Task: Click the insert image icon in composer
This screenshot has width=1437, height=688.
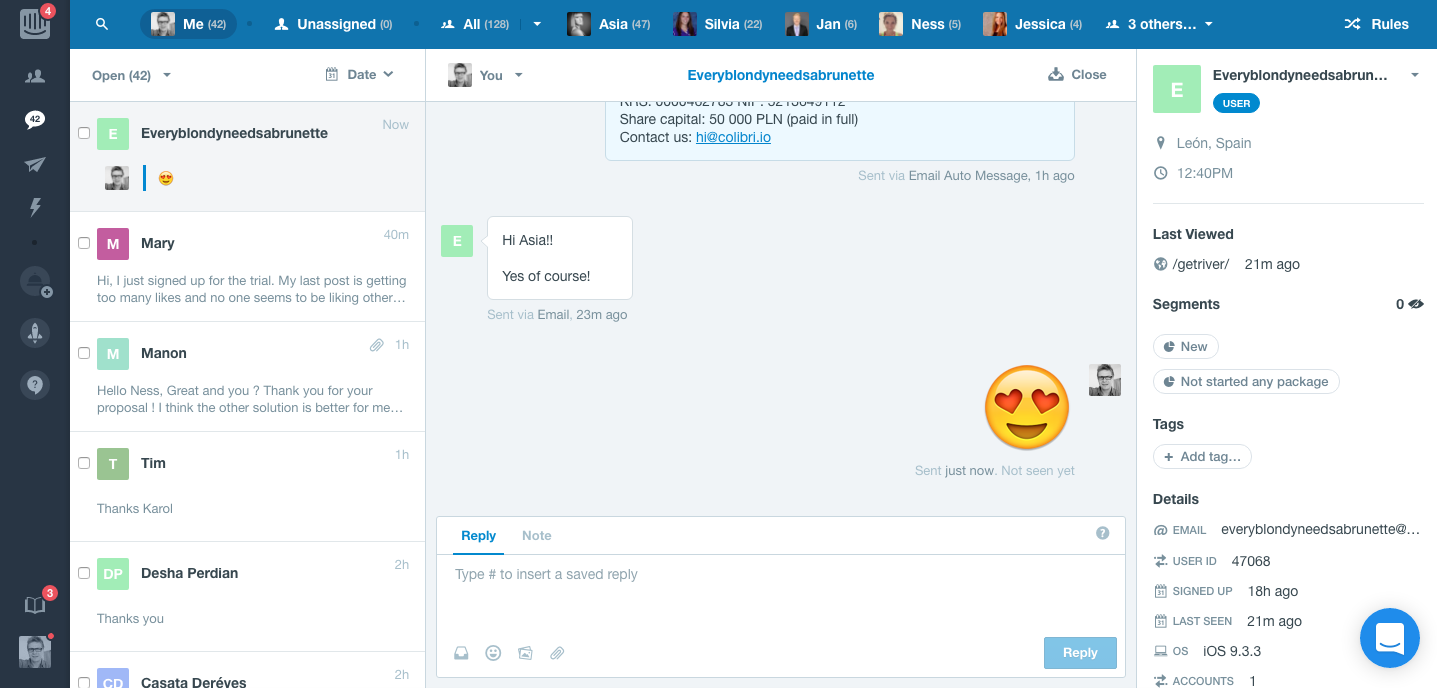Action: [525, 653]
